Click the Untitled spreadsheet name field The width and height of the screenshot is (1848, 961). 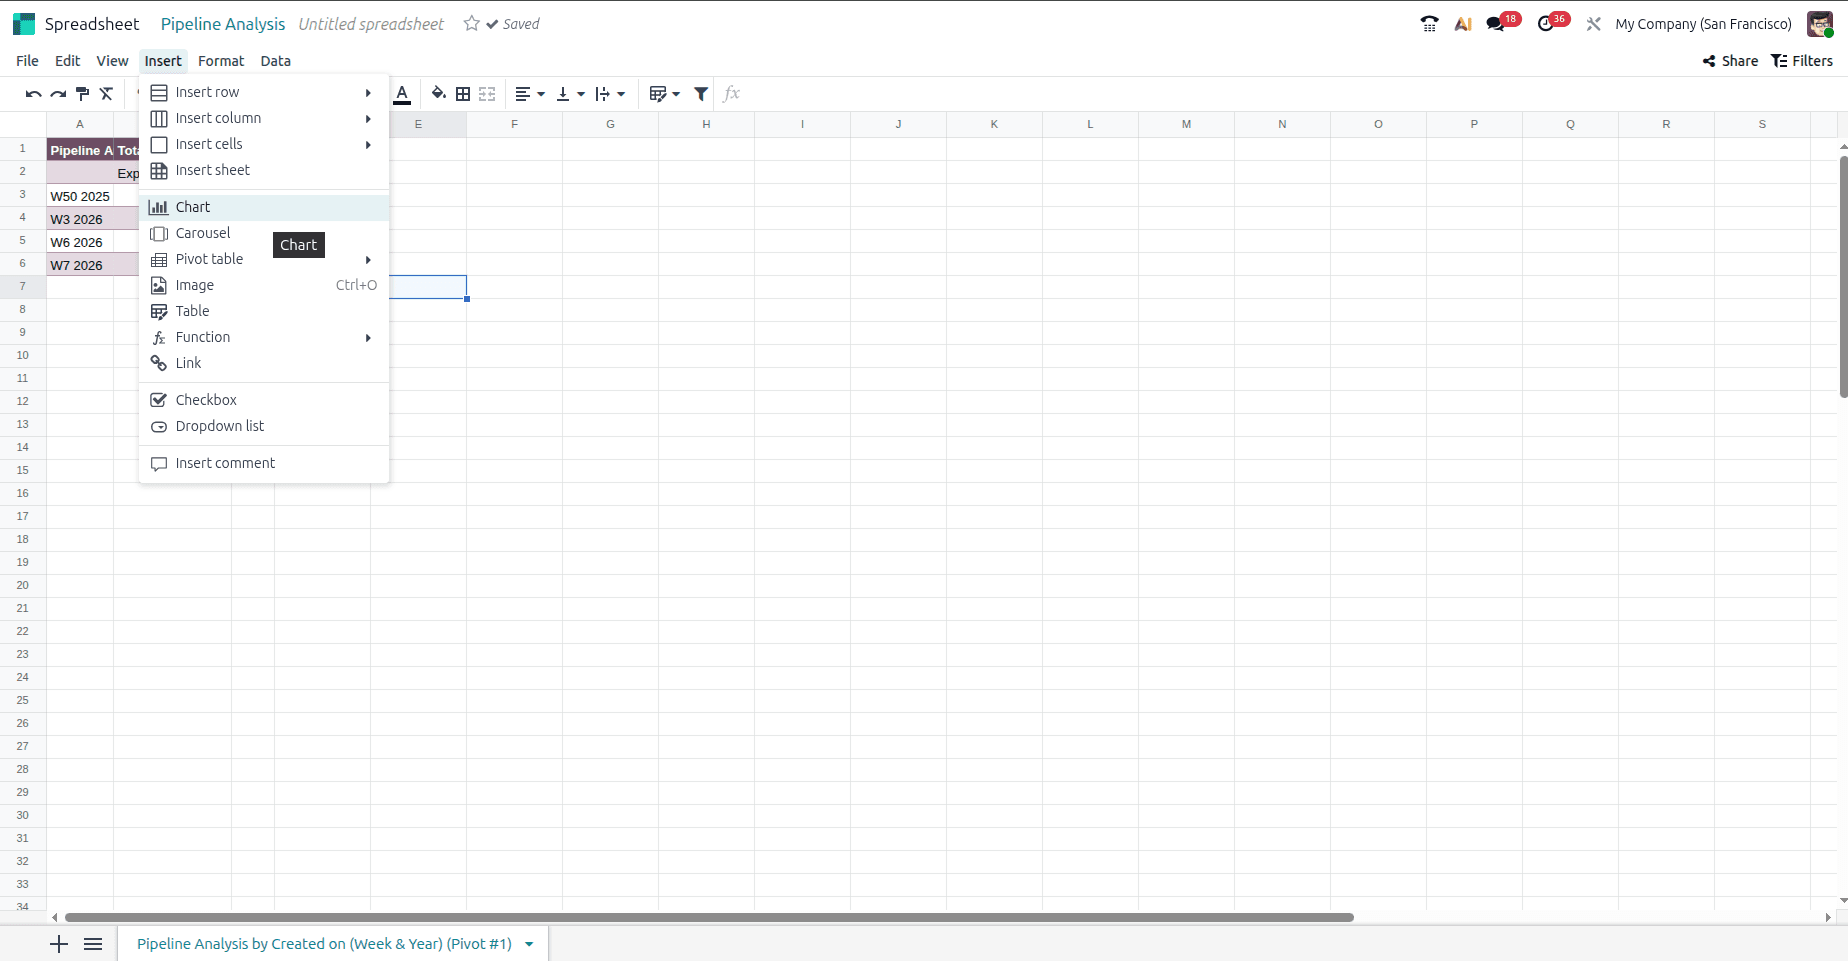coord(371,24)
